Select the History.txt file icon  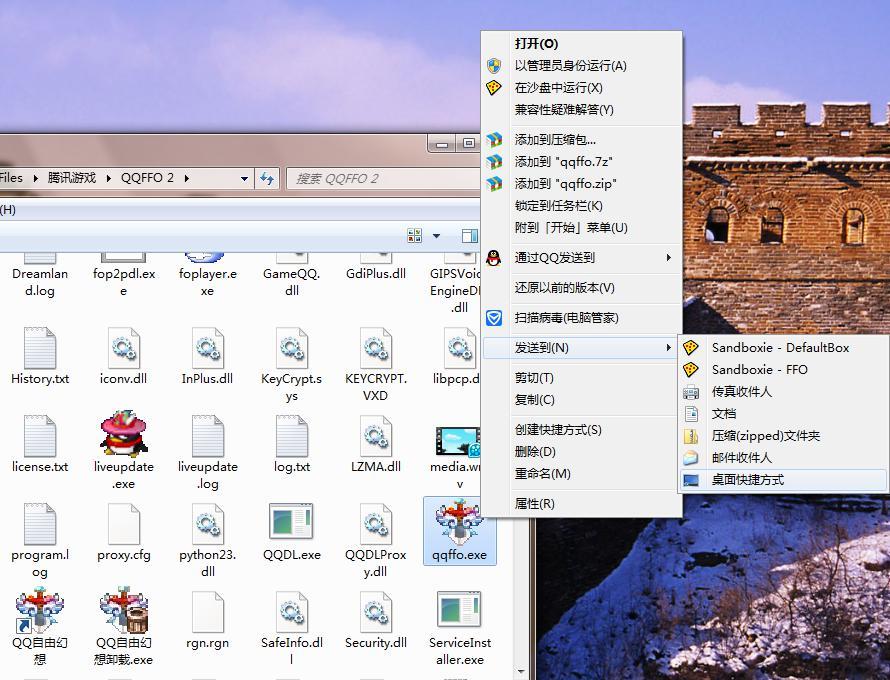click(40, 349)
